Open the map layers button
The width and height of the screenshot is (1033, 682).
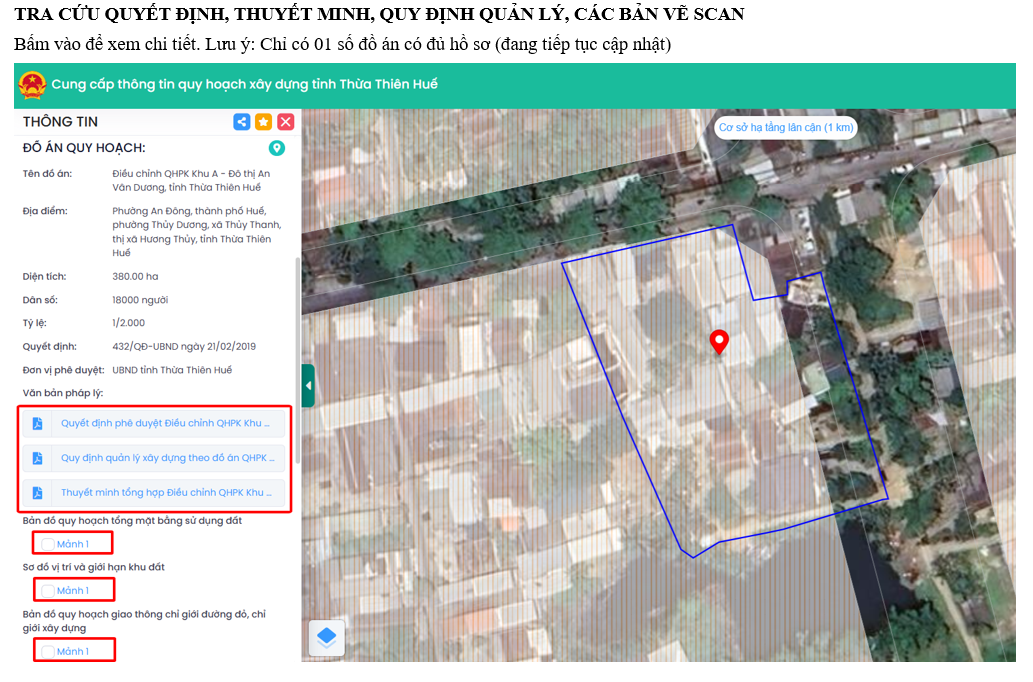[x=327, y=637]
